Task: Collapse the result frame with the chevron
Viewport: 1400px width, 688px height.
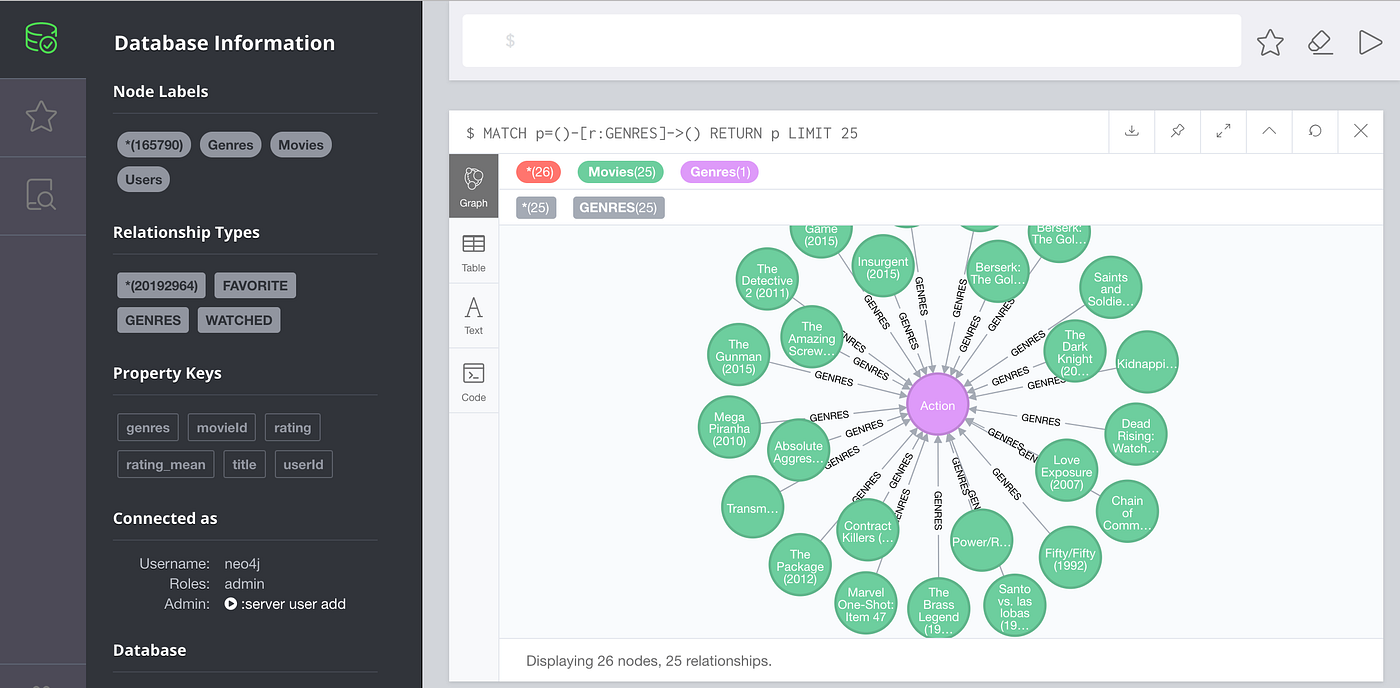Action: [x=1269, y=131]
